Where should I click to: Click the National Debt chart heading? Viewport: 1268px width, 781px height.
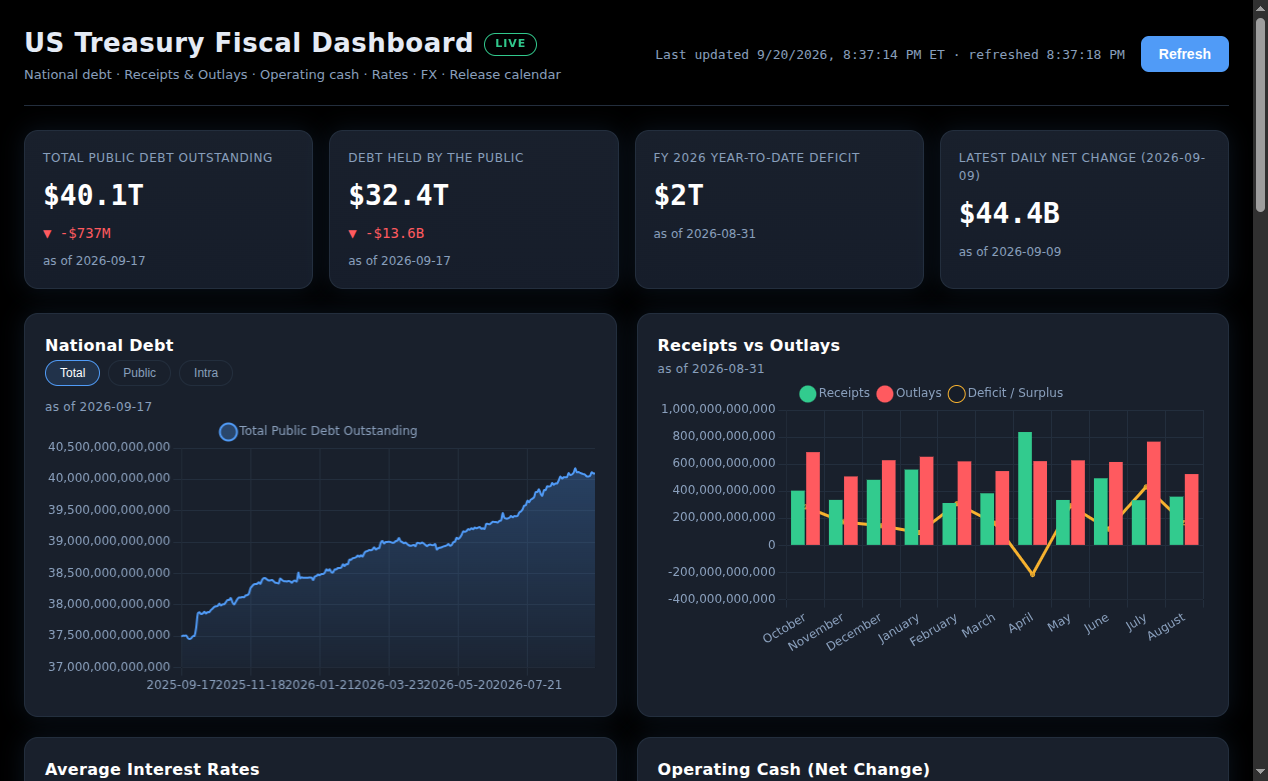tap(109, 345)
